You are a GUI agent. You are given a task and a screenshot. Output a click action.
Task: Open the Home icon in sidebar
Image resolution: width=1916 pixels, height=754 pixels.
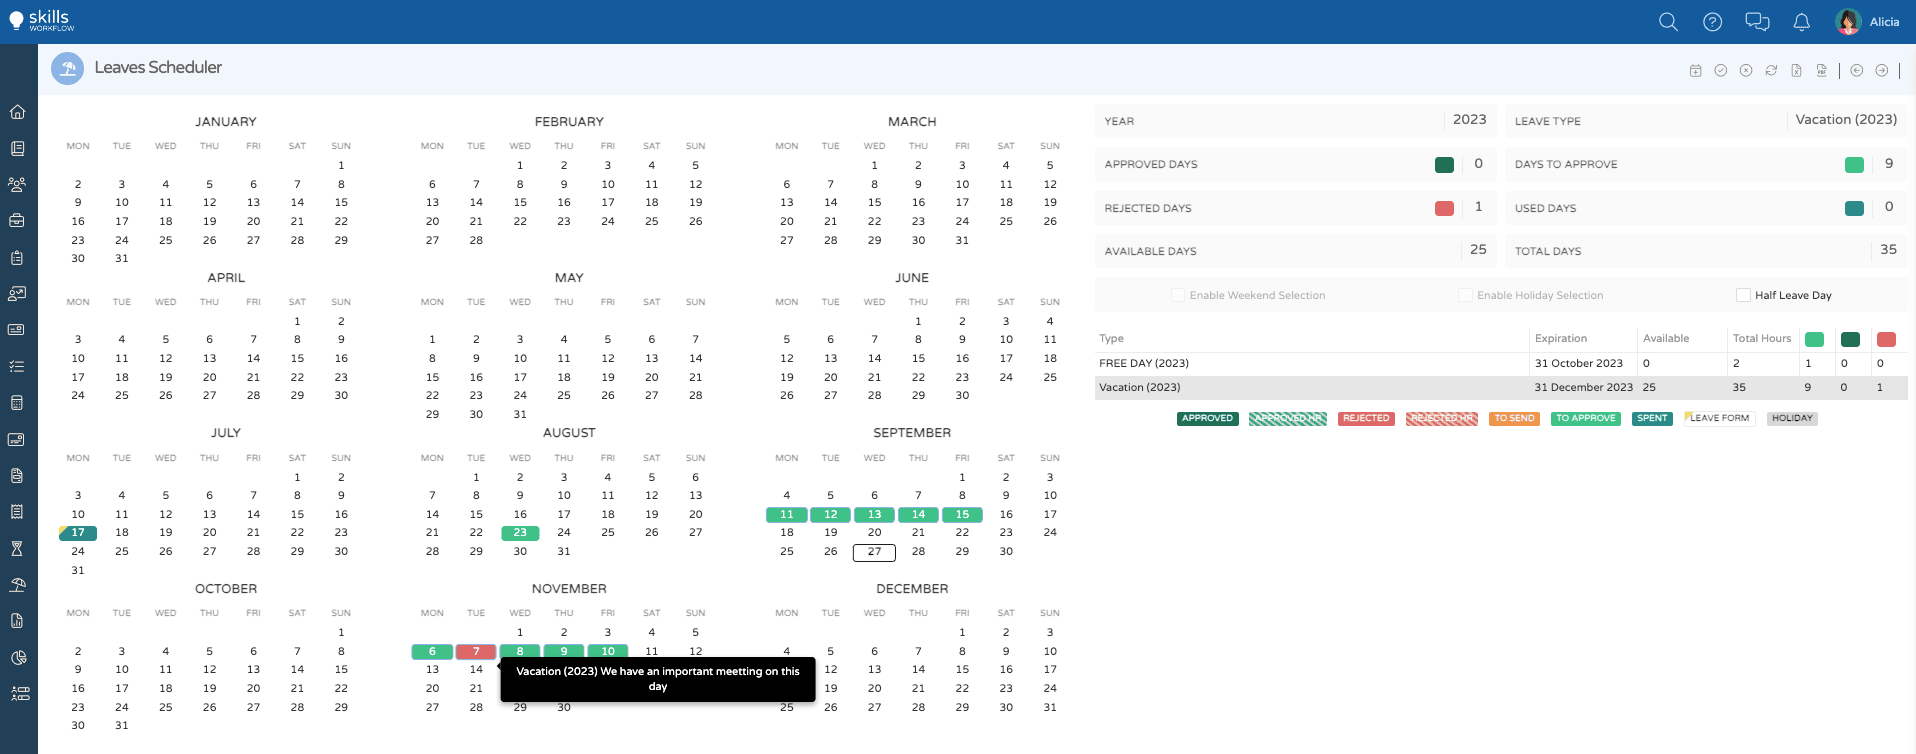click(18, 112)
